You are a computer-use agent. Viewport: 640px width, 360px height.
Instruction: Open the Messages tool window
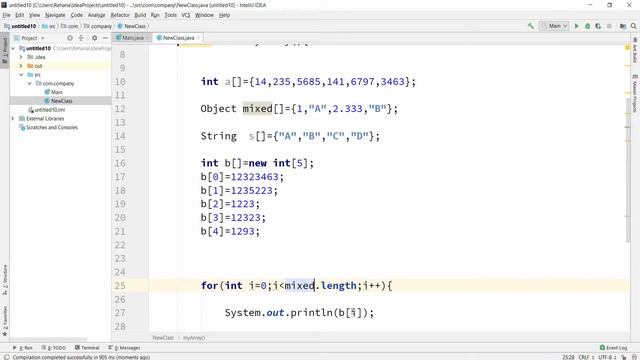(124, 348)
